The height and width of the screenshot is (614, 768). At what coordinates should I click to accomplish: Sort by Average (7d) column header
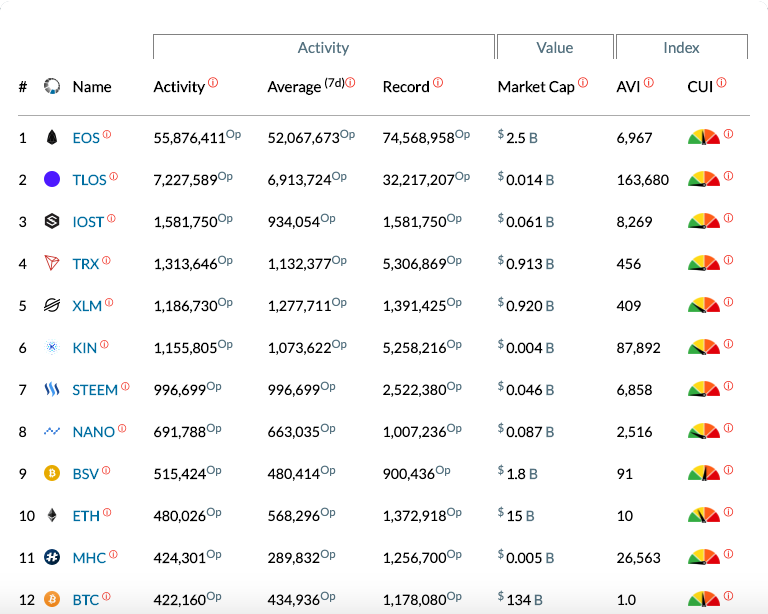tap(306, 86)
